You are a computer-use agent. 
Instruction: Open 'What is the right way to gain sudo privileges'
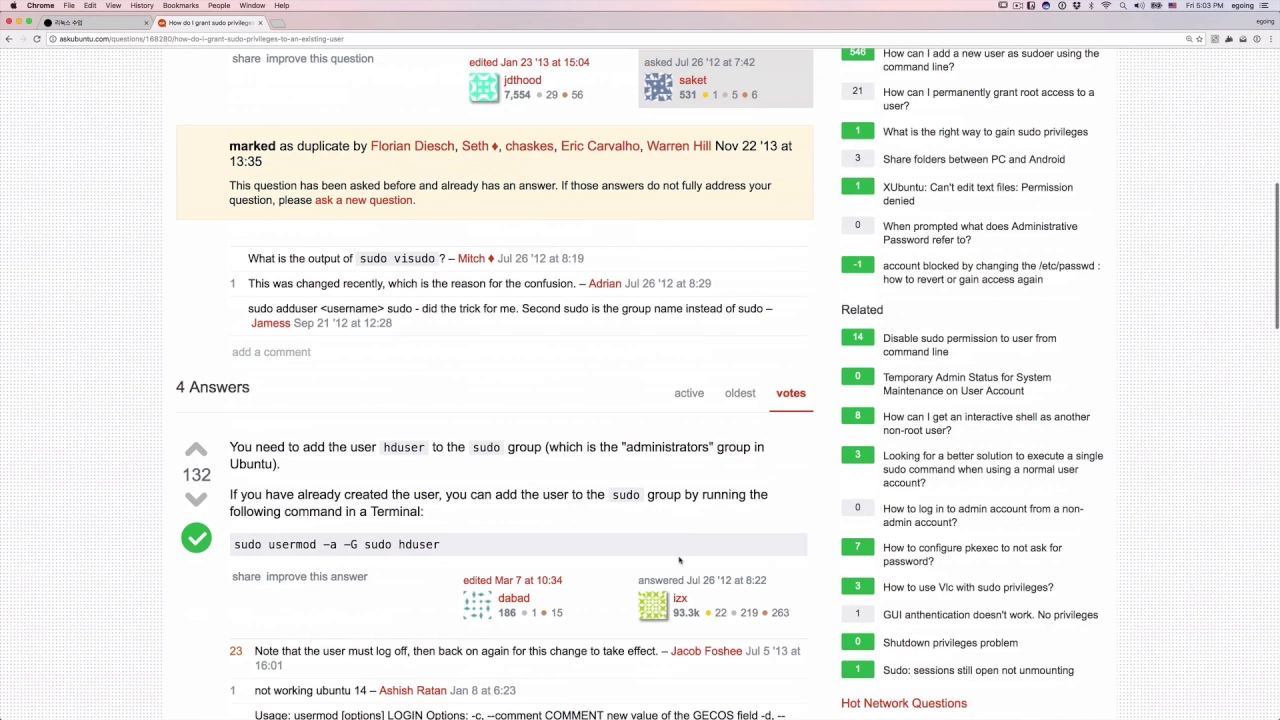pyautogui.click(x=985, y=132)
